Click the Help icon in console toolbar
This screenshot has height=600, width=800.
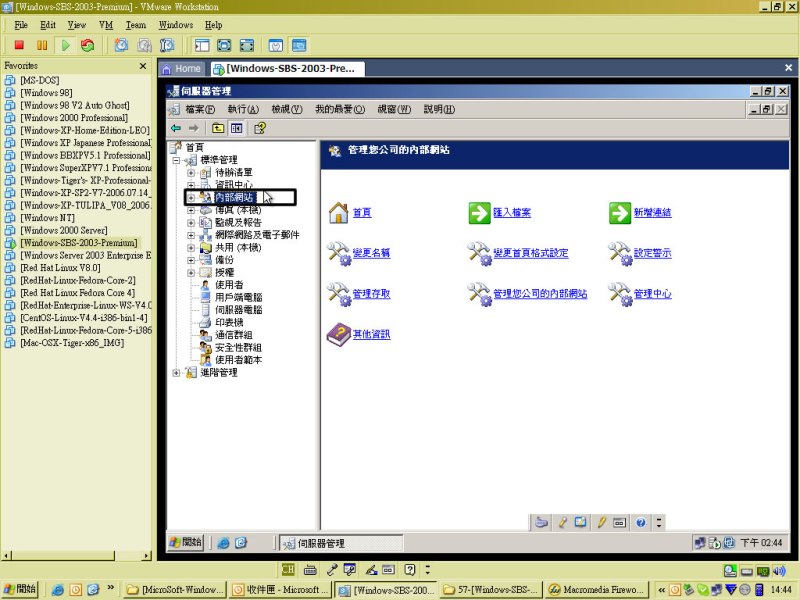pyautogui.click(x=260, y=128)
